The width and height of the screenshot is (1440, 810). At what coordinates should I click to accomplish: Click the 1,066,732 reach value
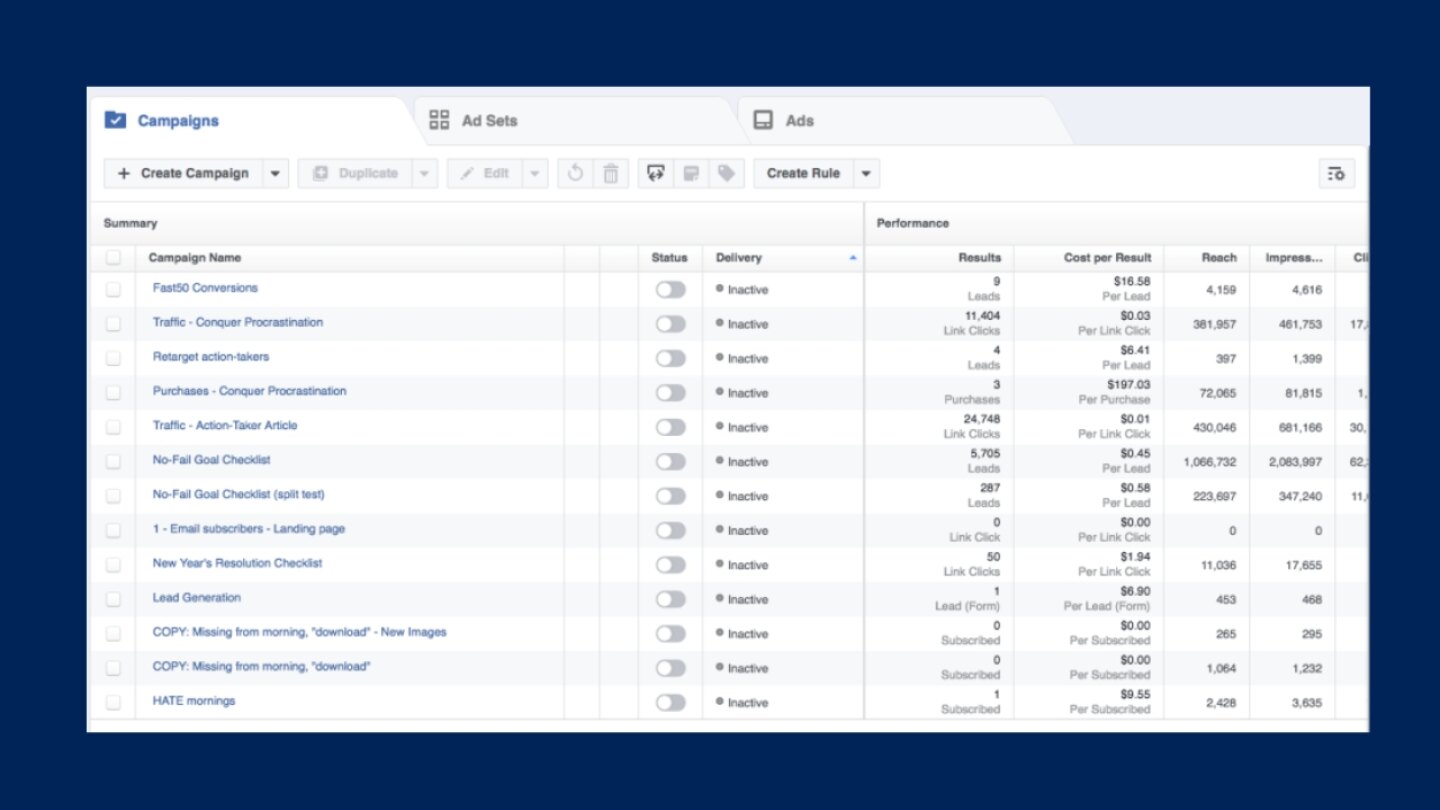(1210, 462)
